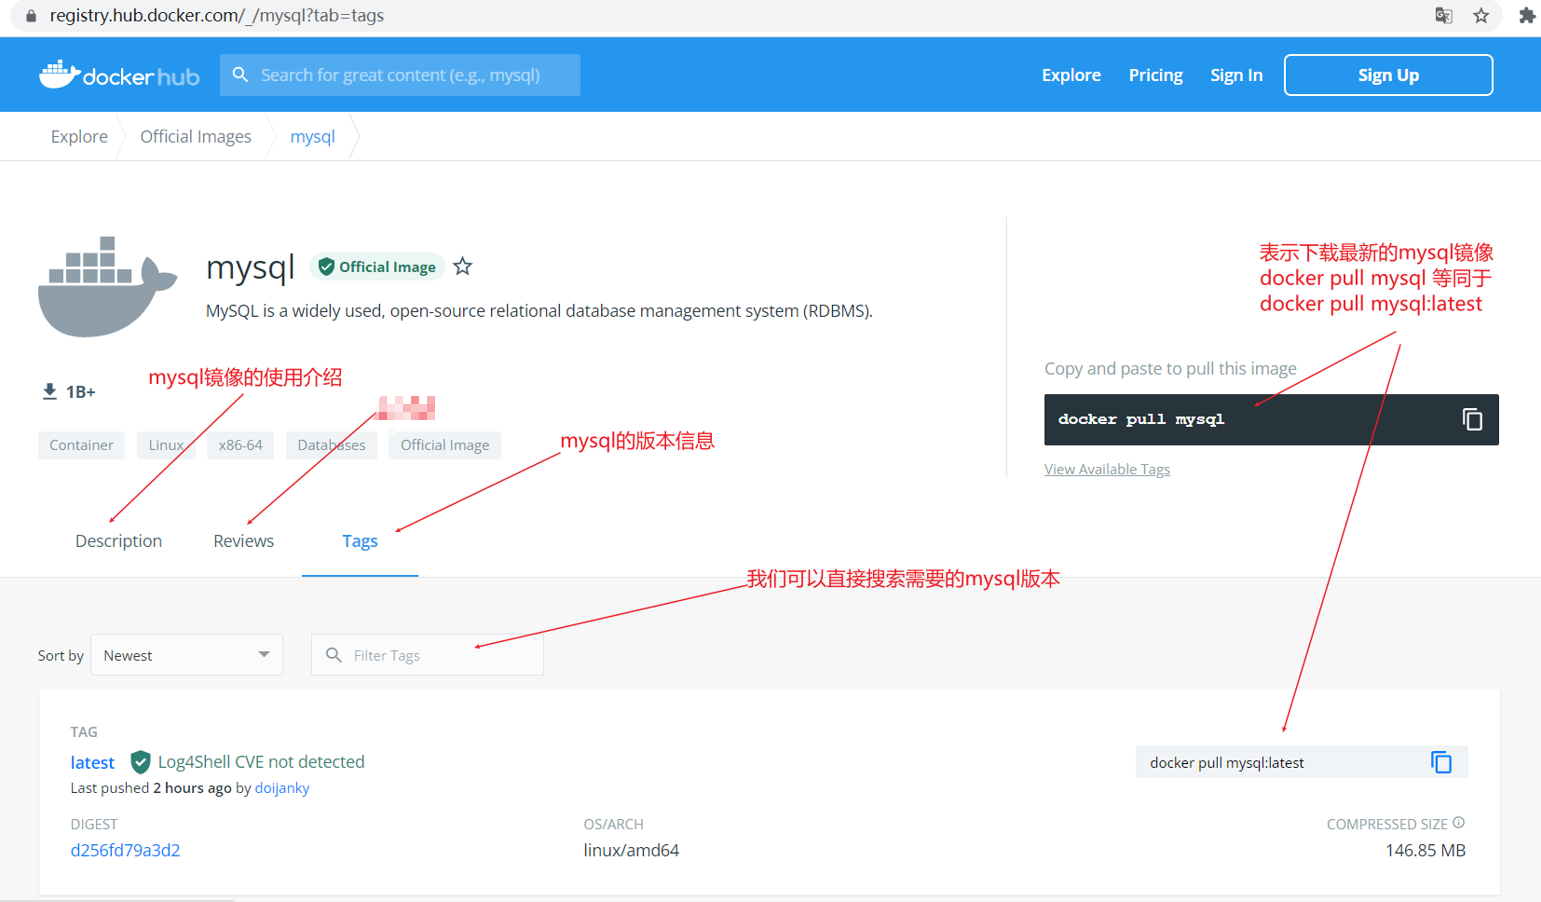Click the compressed size info icon
1541x902 pixels.
point(1459,823)
